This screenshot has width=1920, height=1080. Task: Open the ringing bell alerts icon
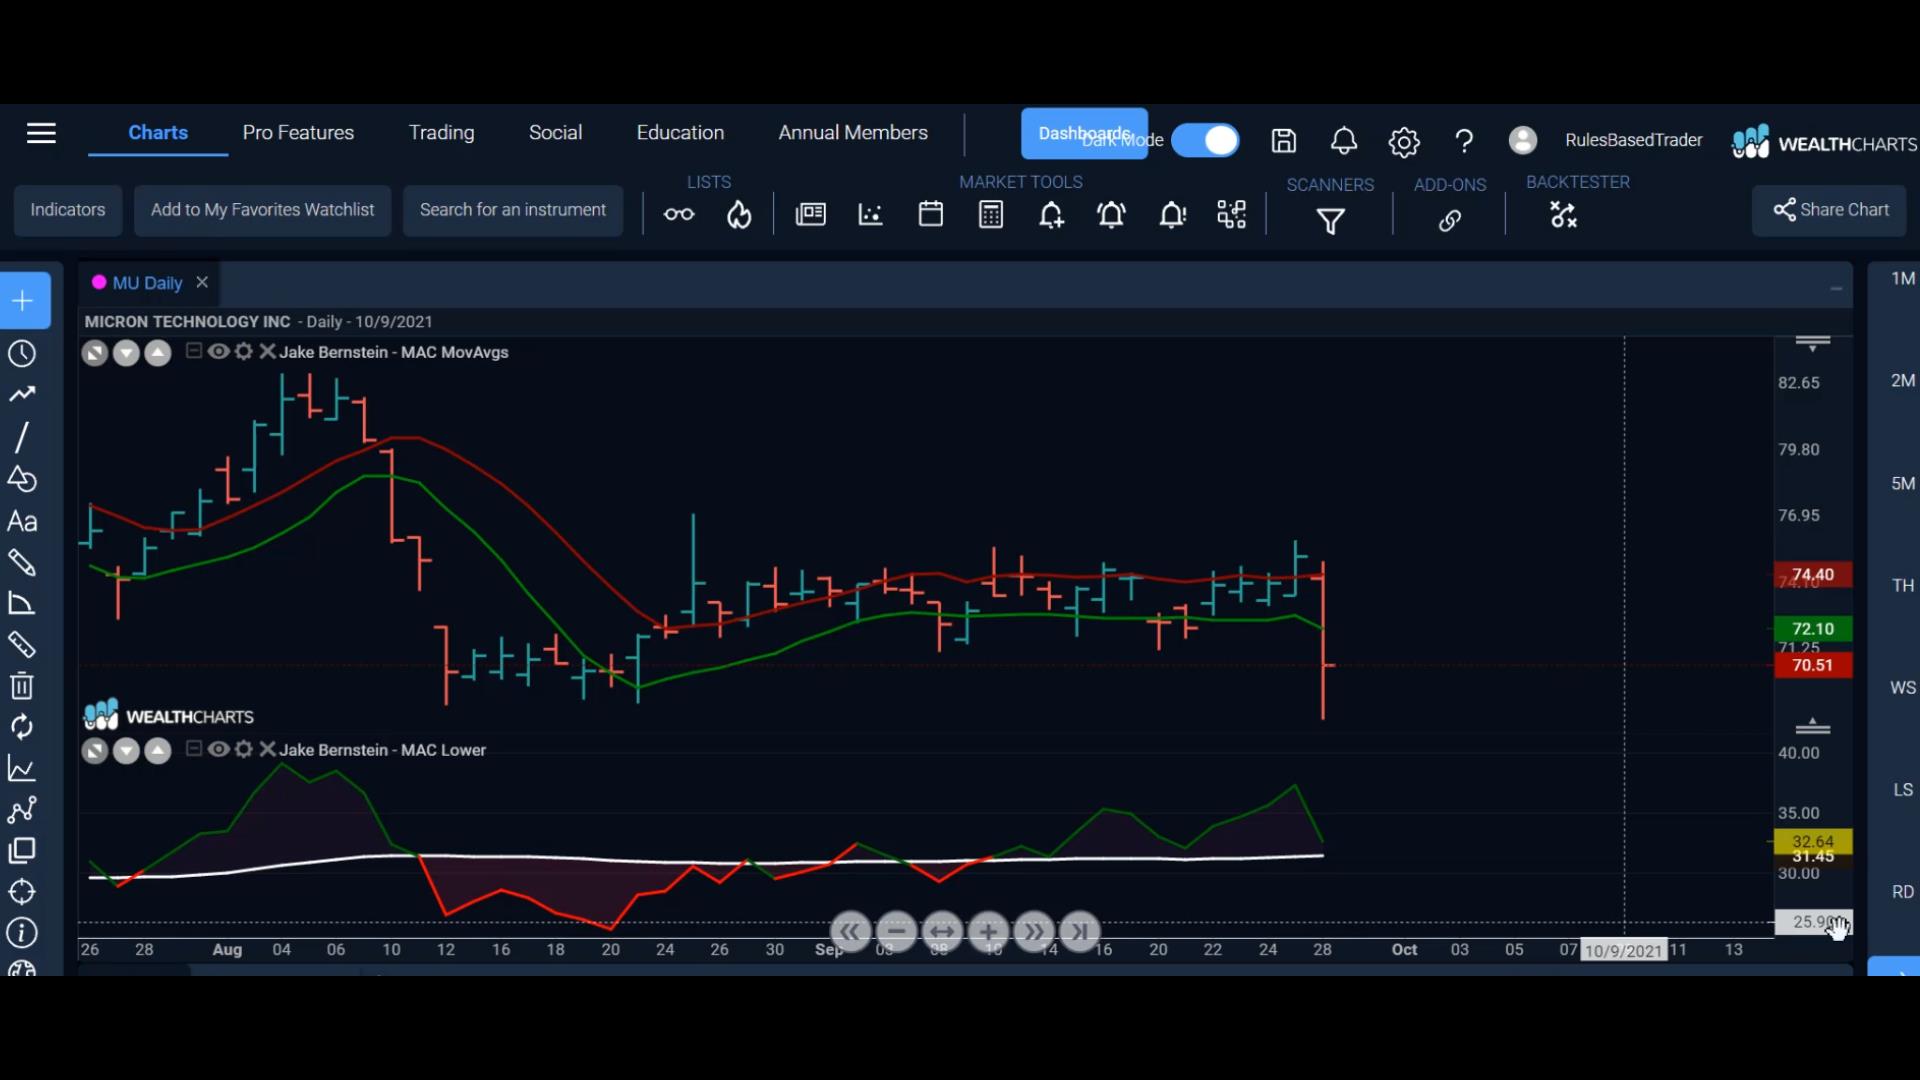click(1111, 215)
